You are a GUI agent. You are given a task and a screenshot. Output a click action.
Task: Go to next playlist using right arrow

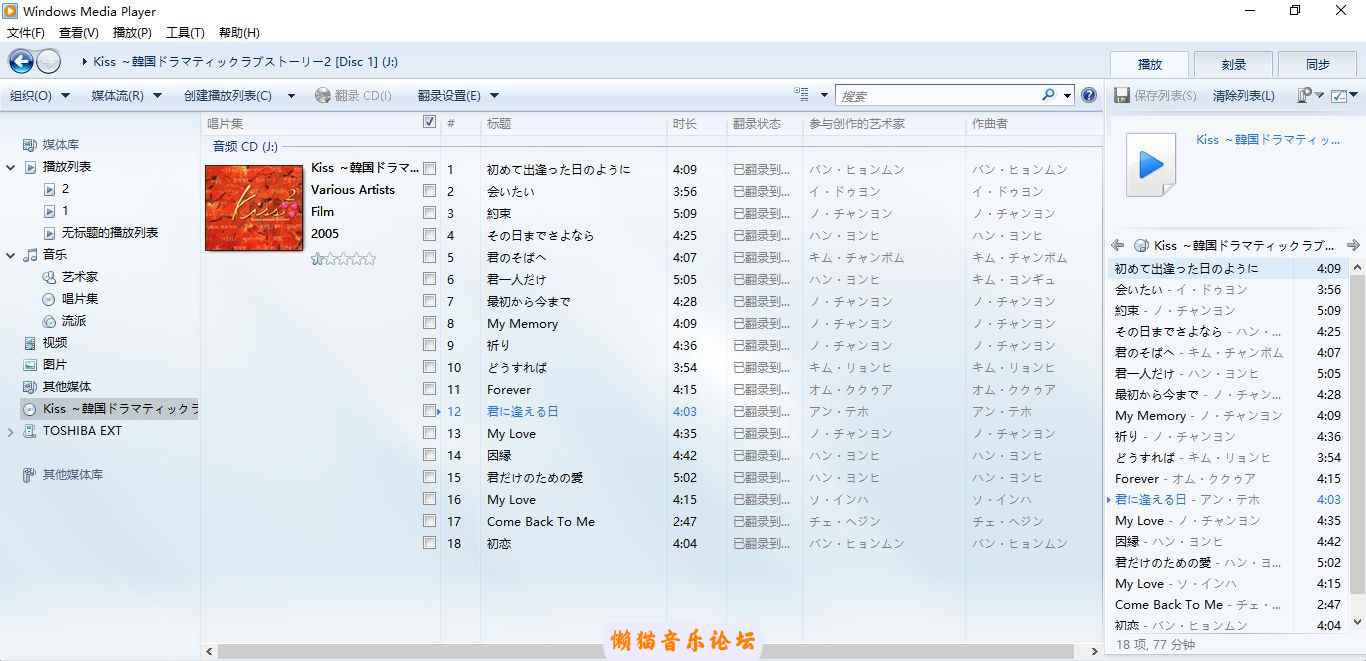[x=1353, y=245]
